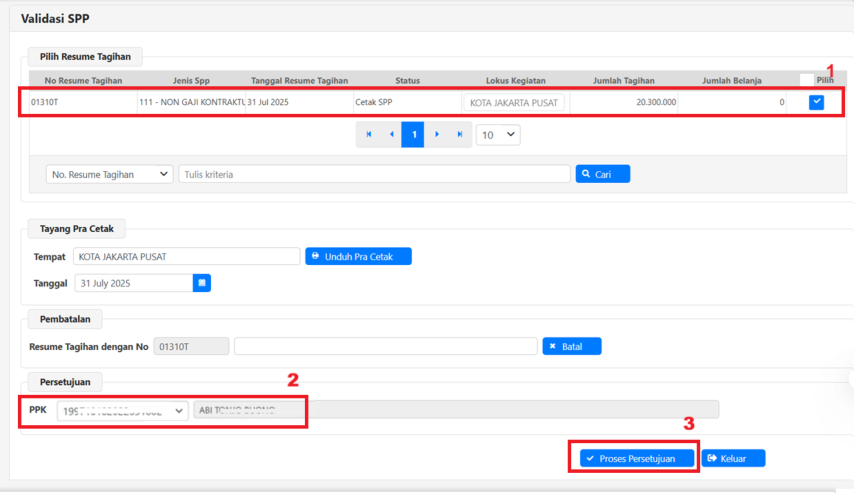Click the Cari search button
The image size is (854, 497).
(x=602, y=174)
